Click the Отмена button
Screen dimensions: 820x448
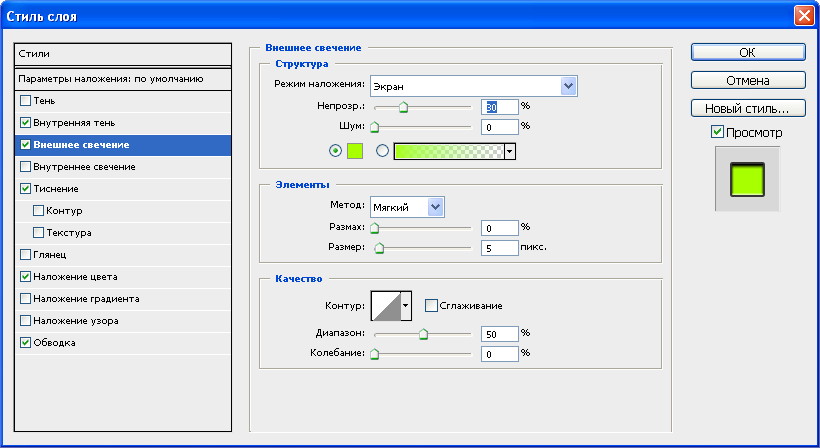tap(748, 81)
